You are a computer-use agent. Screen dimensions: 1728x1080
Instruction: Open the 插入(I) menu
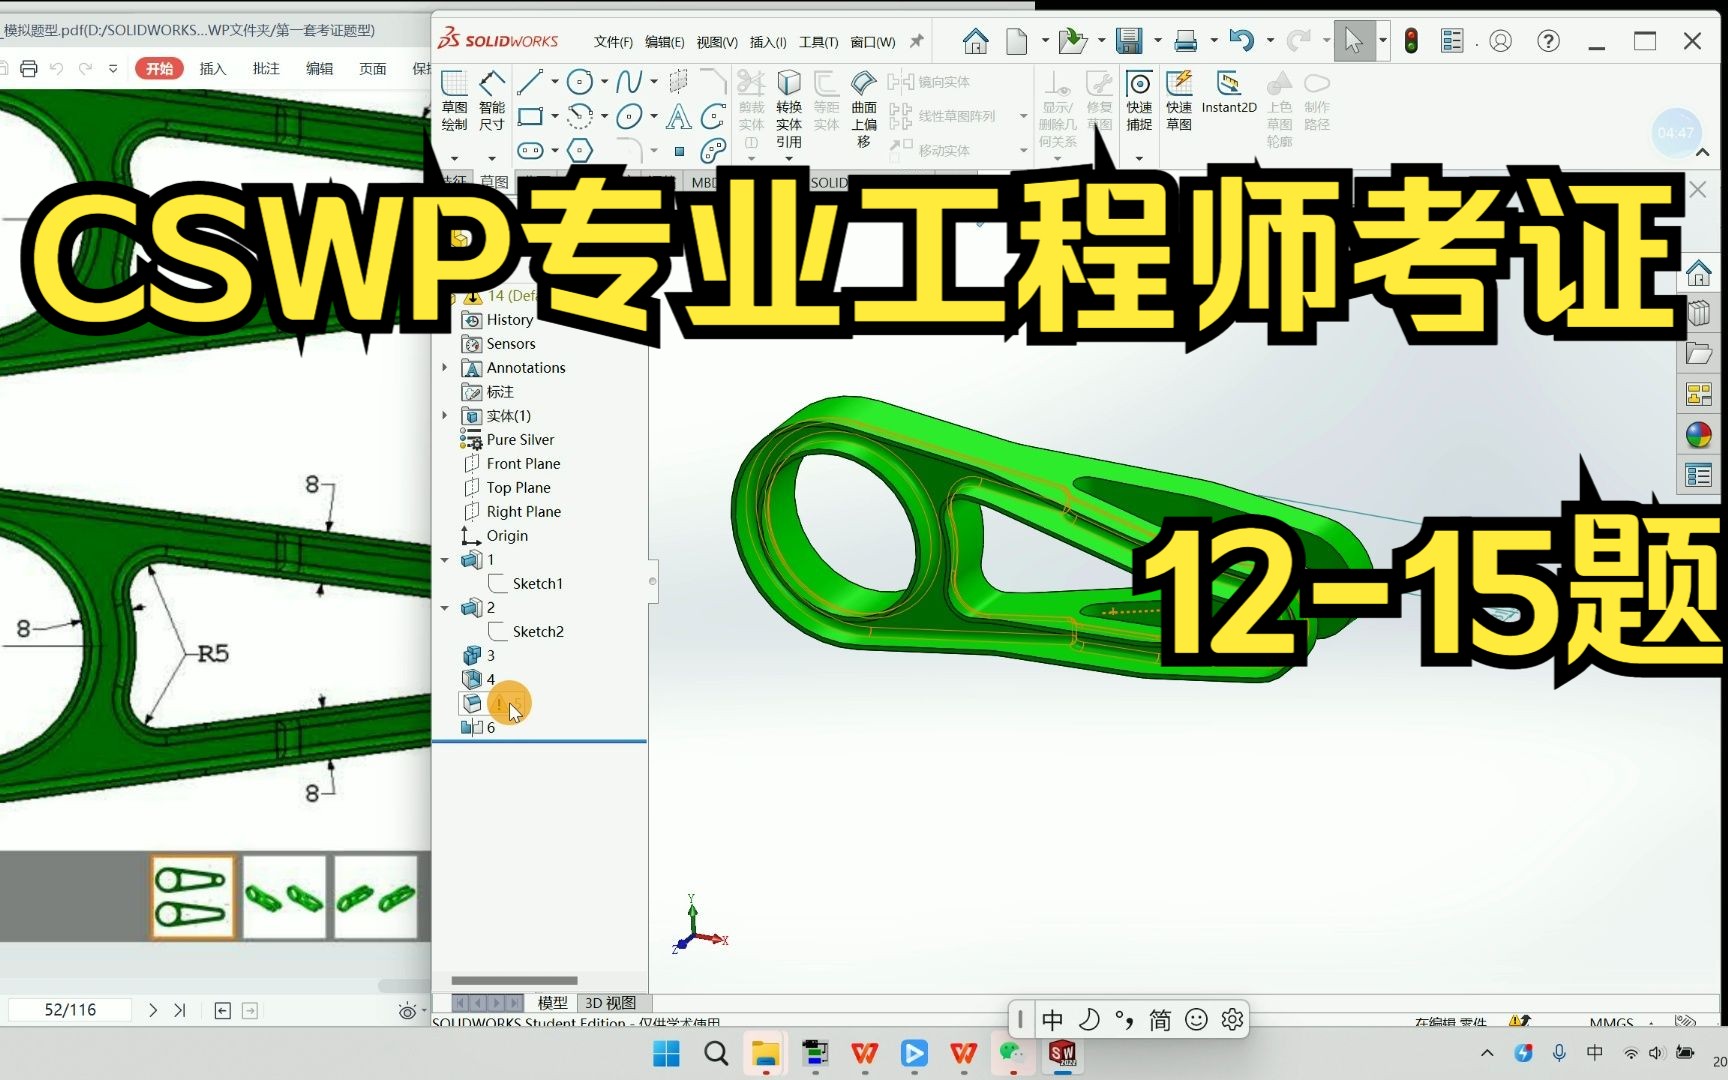click(x=768, y=42)
